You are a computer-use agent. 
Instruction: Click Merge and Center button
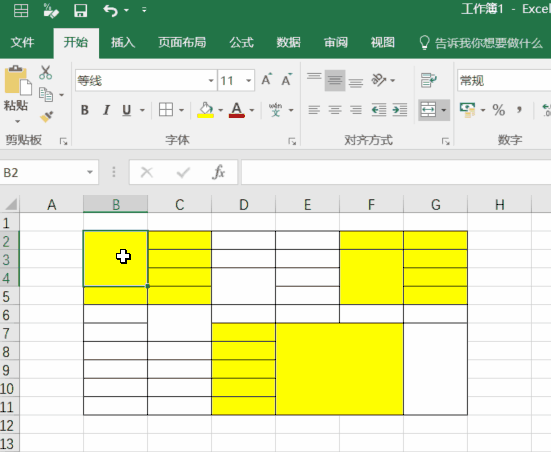pyautogui.click(x=428, y=110)
